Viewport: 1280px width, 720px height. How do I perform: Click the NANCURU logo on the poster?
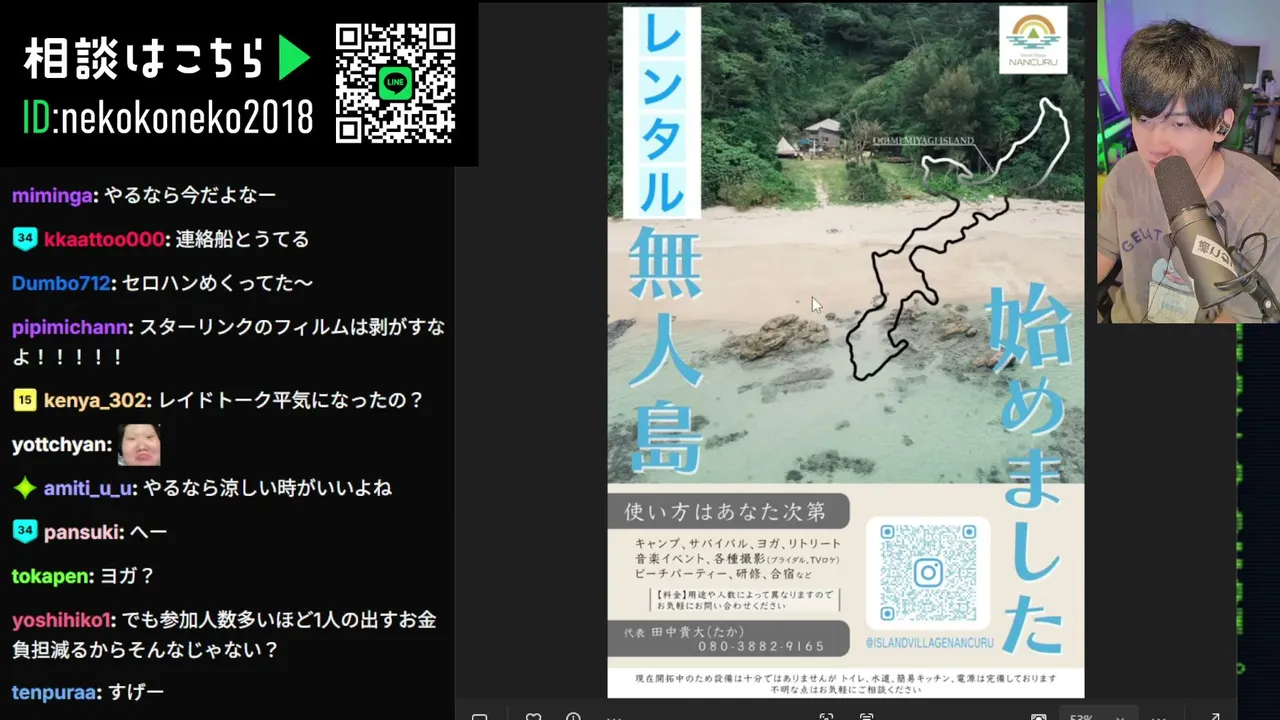tap(1033, 40)
